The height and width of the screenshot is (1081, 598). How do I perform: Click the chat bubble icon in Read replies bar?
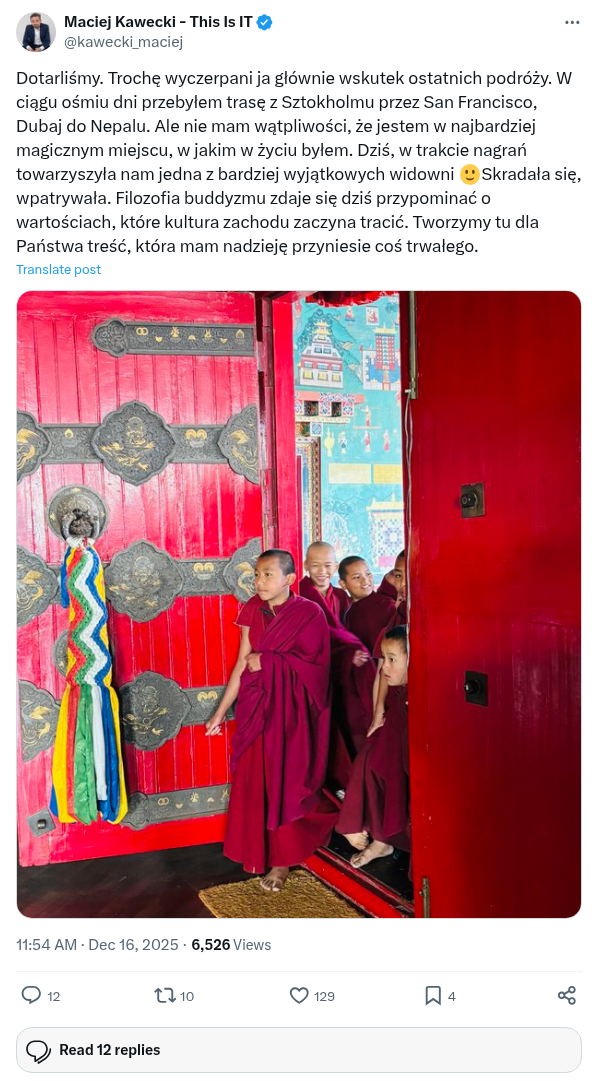click(x=39, y=1051)
